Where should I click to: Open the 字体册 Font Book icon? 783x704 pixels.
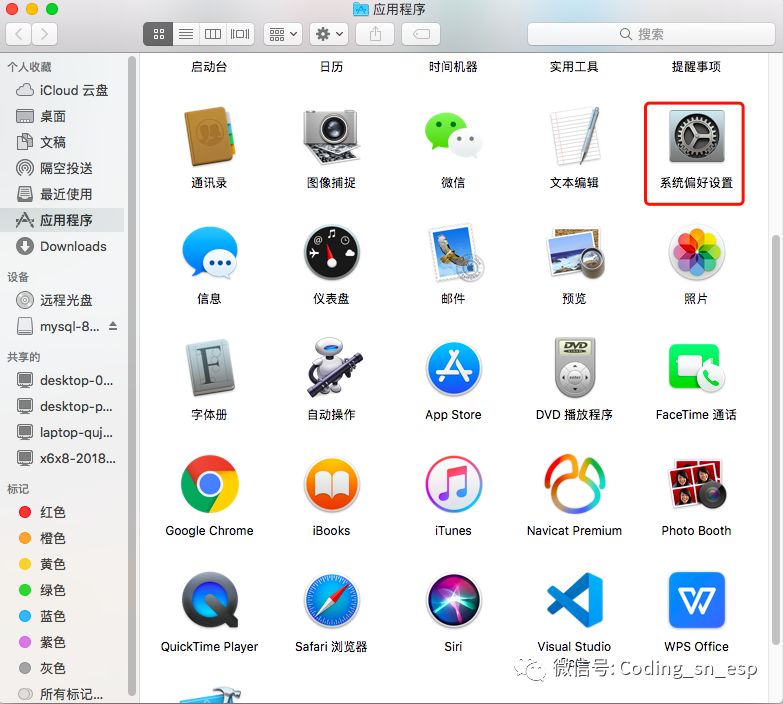(210, 368)
